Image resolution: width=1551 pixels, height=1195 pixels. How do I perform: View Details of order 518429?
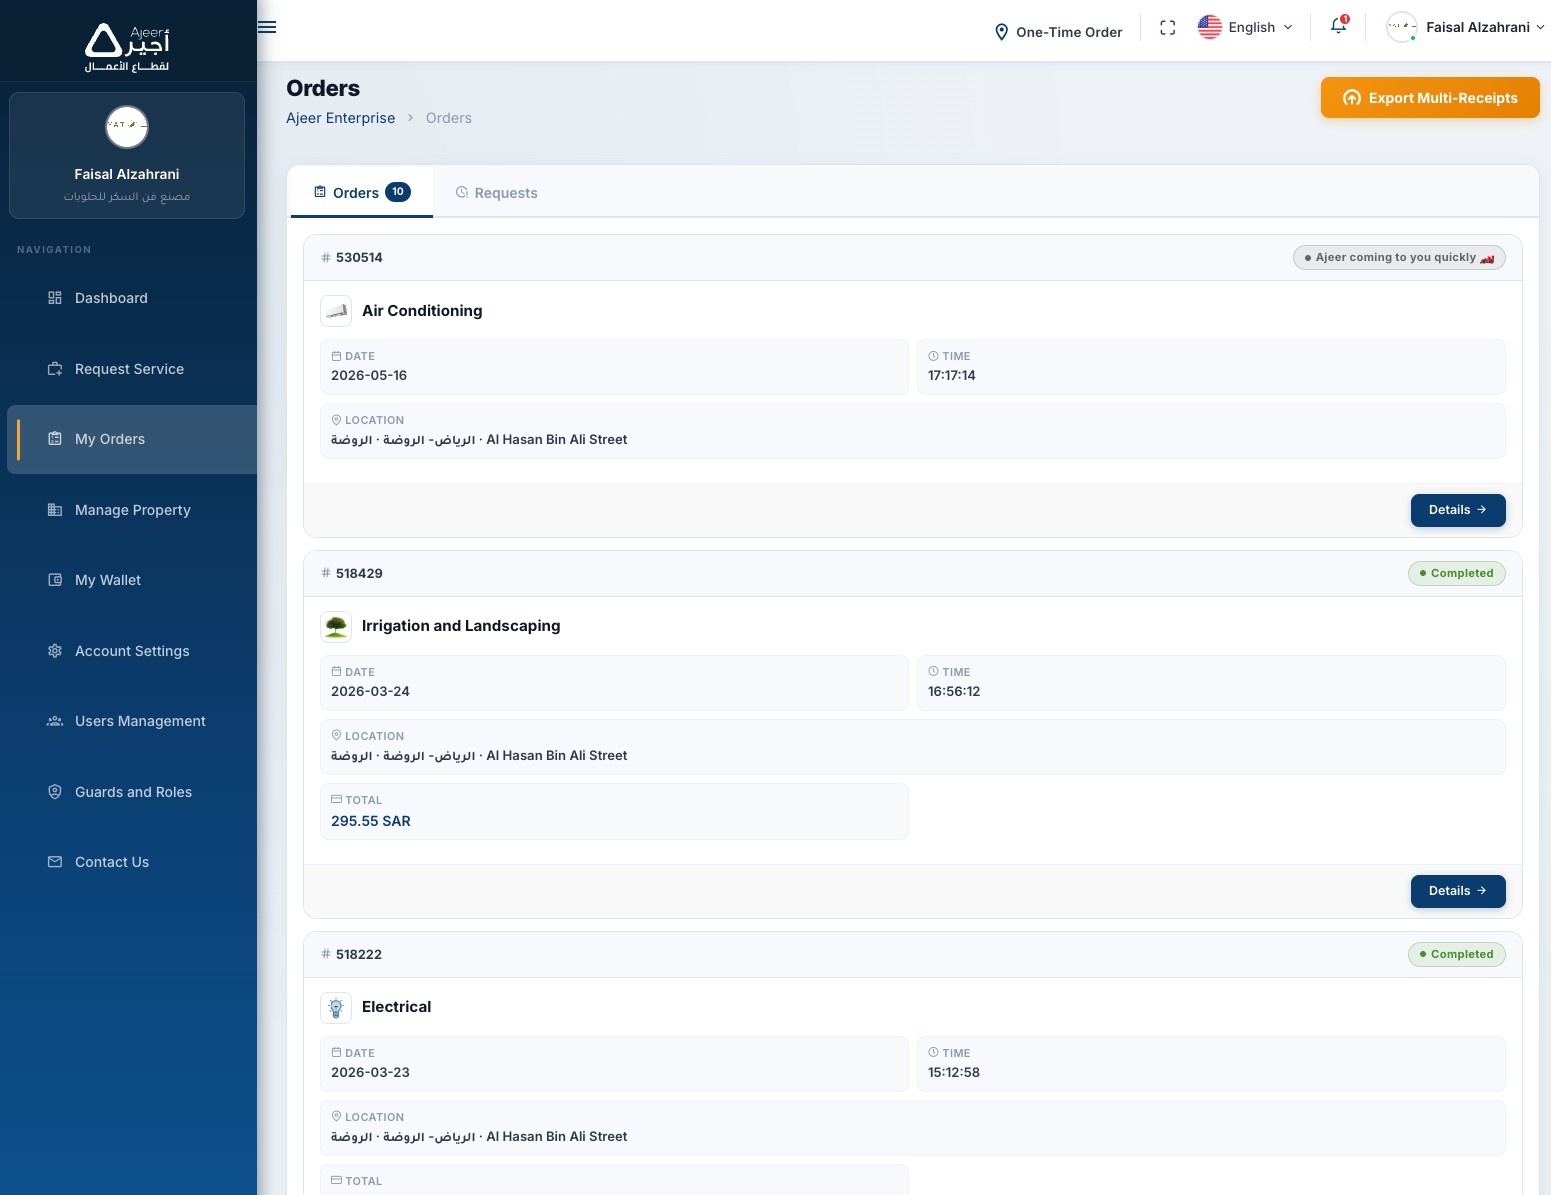point(1458,891)
